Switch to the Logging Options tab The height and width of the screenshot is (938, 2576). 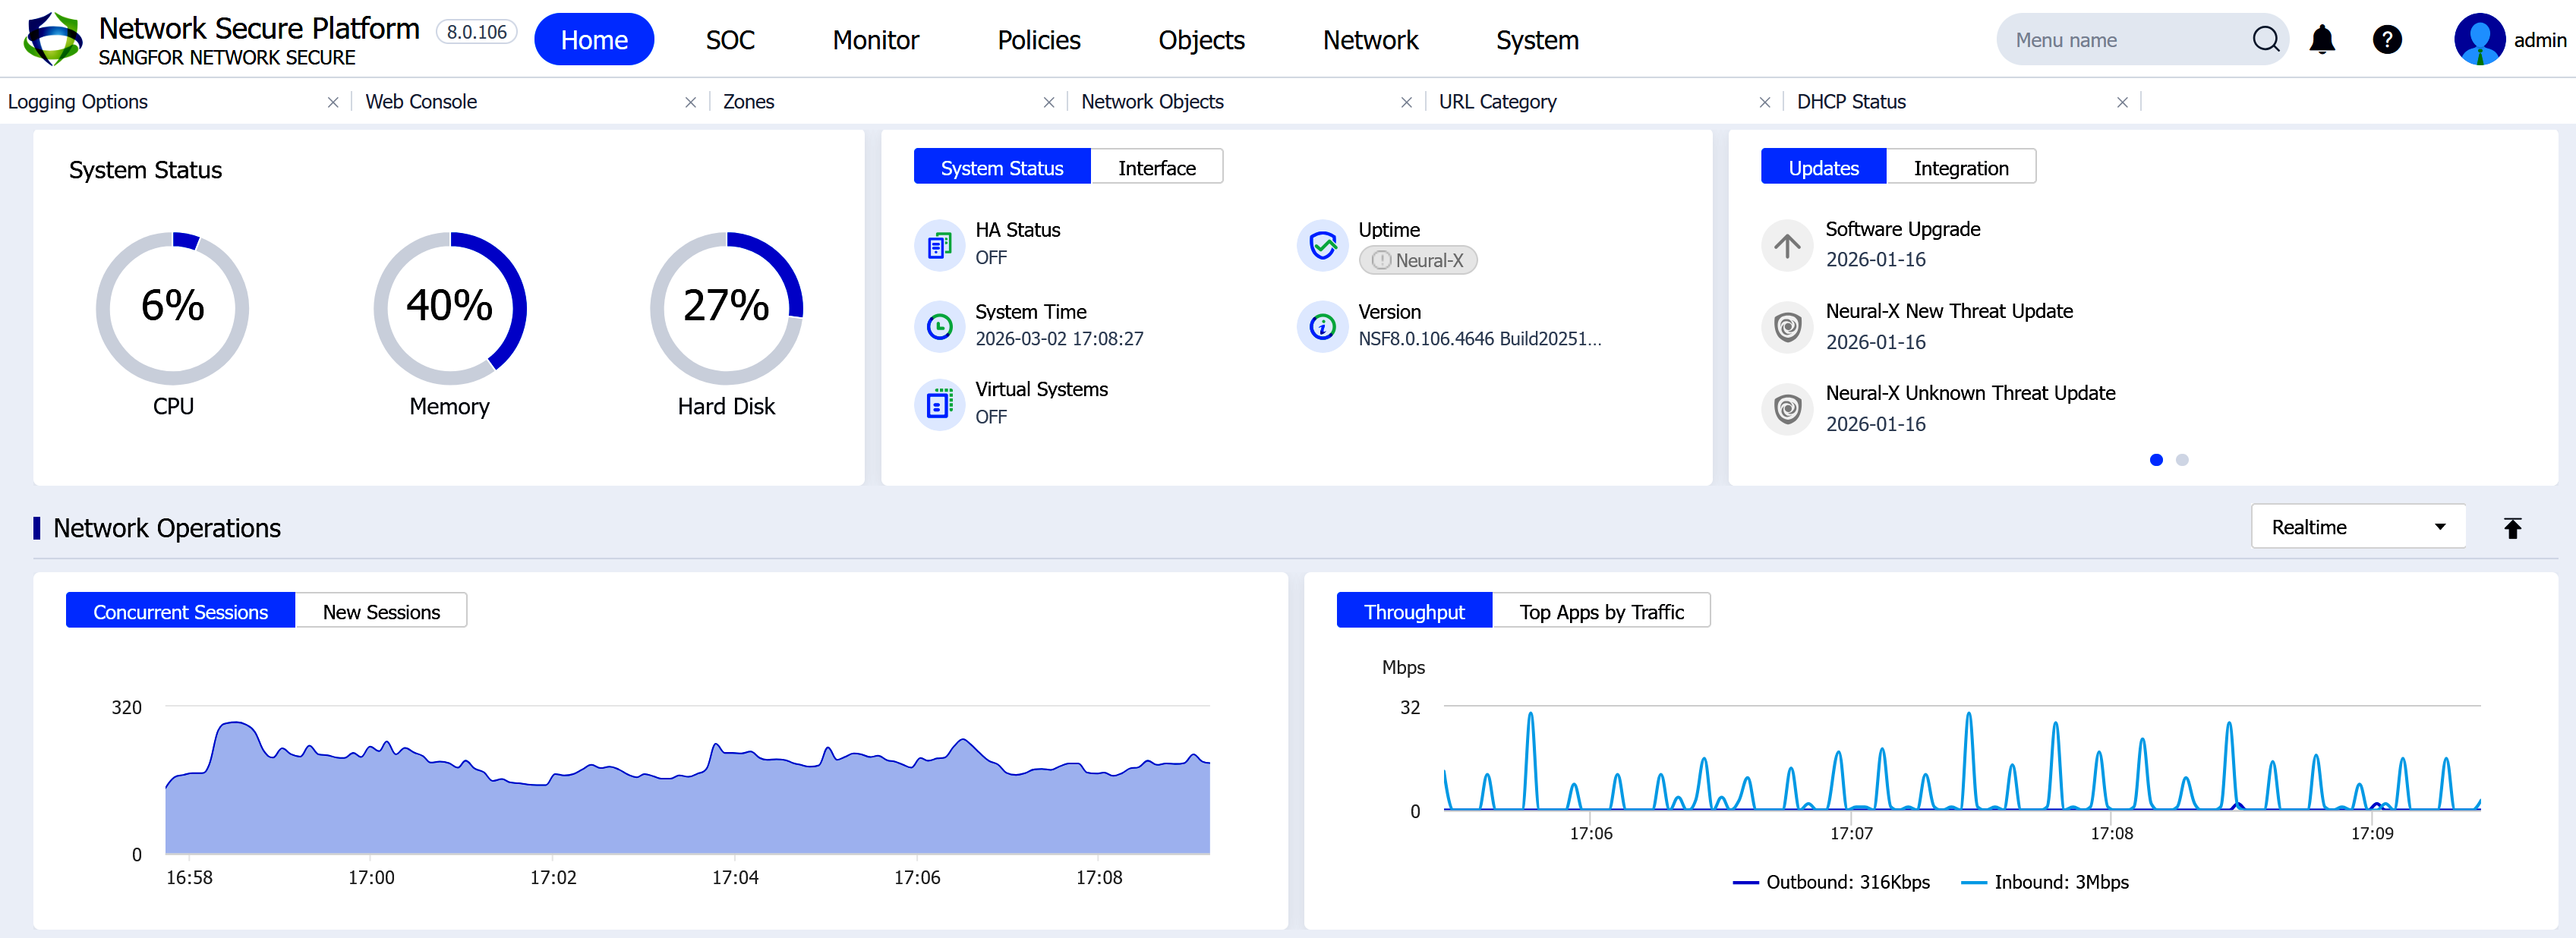coord(78,102)
